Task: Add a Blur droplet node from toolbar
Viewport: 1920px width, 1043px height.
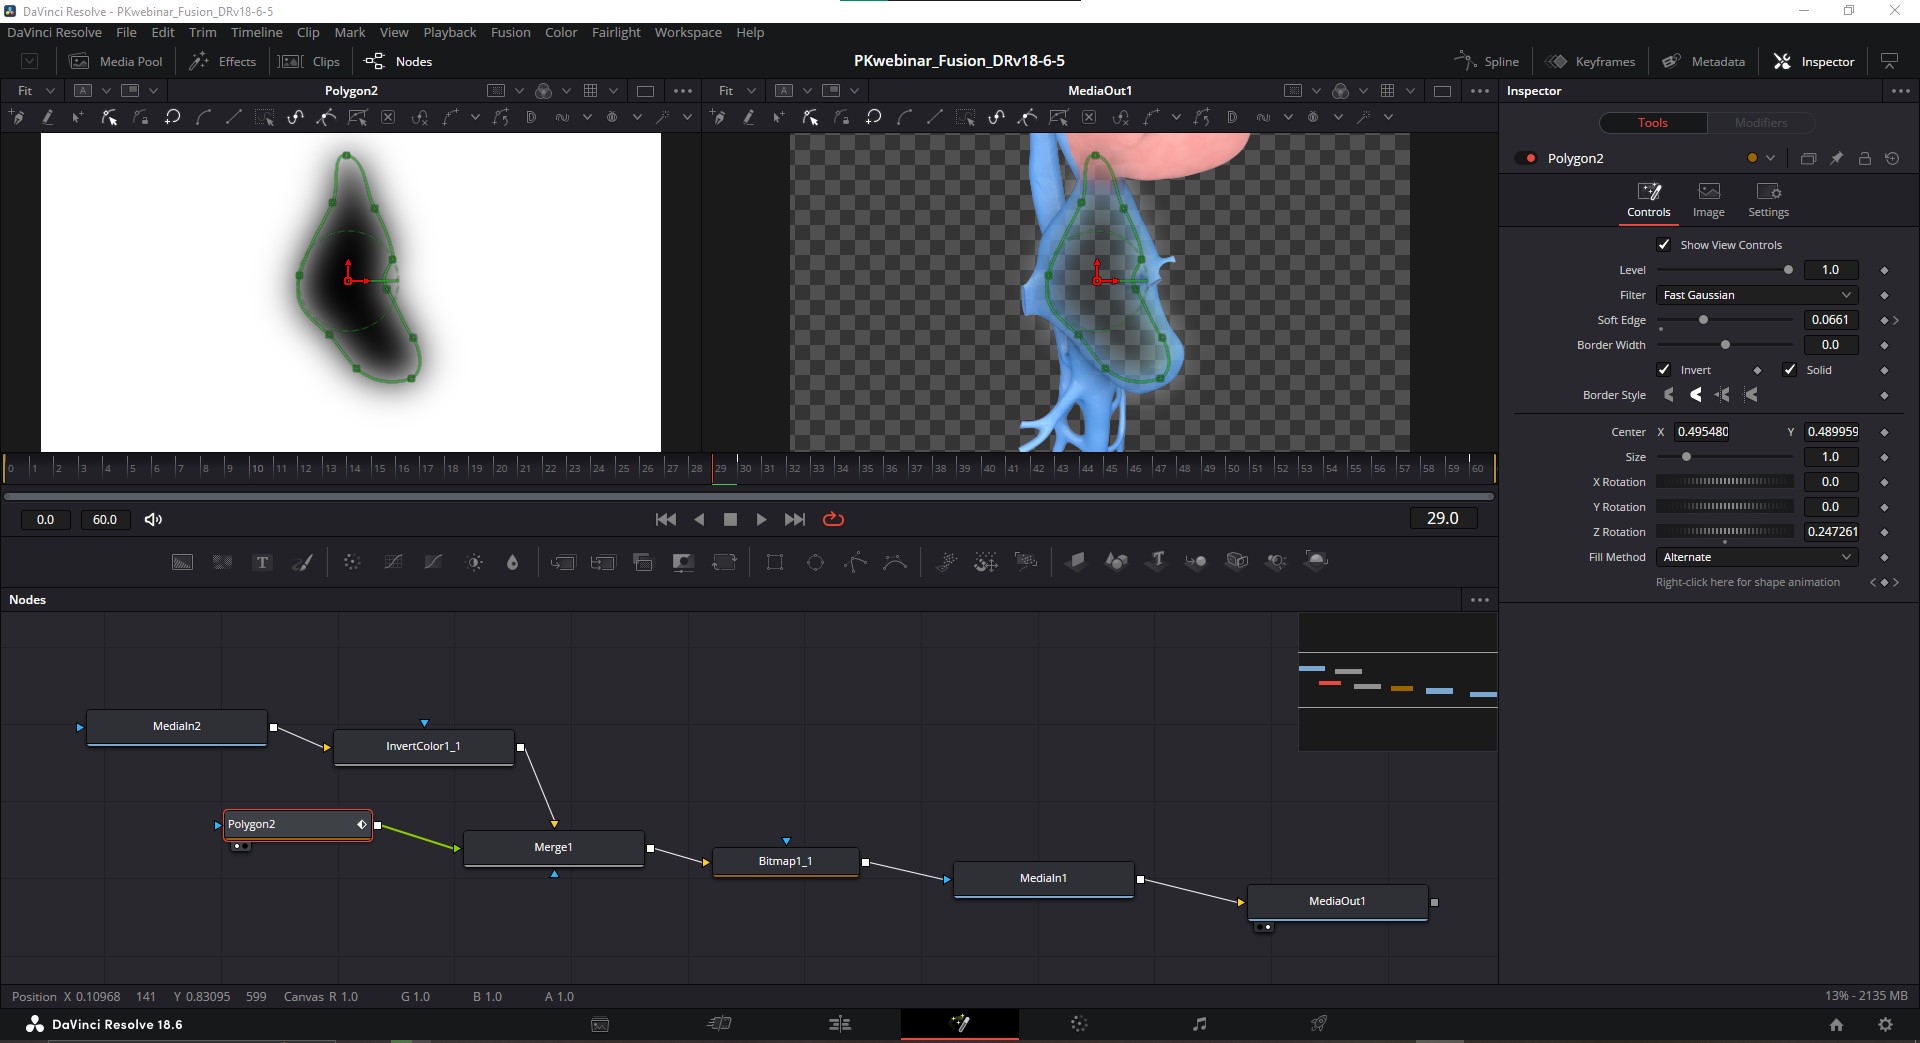Action: click(513, 562)
